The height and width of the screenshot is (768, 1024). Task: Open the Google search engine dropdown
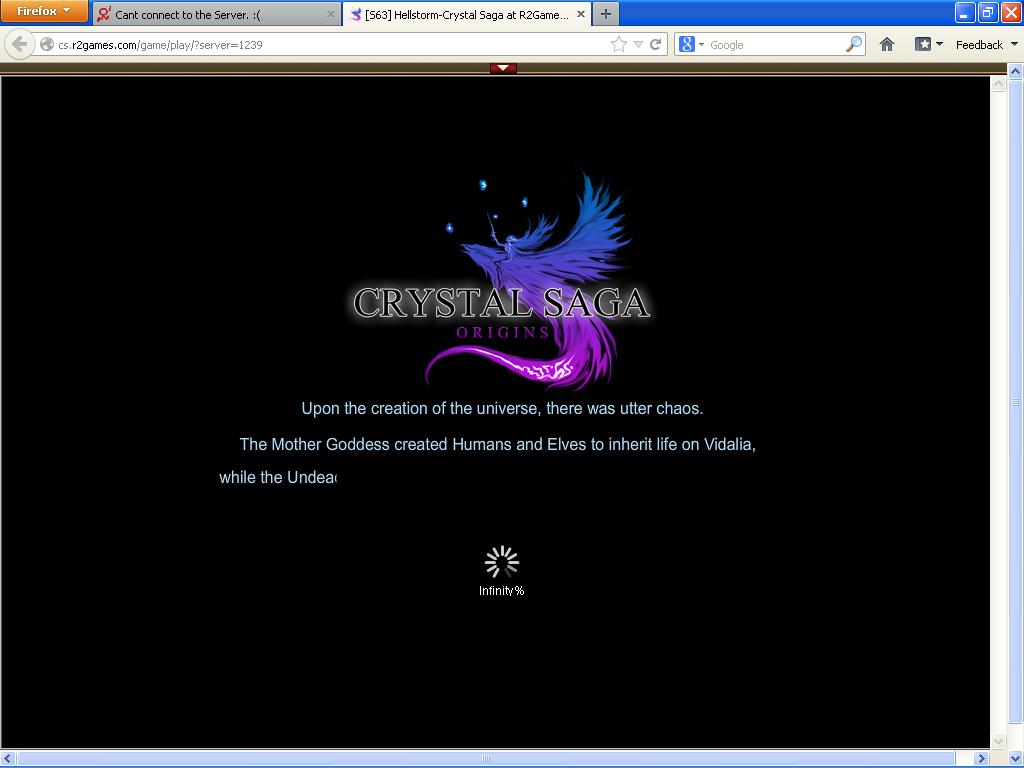(x=690, y=44)
